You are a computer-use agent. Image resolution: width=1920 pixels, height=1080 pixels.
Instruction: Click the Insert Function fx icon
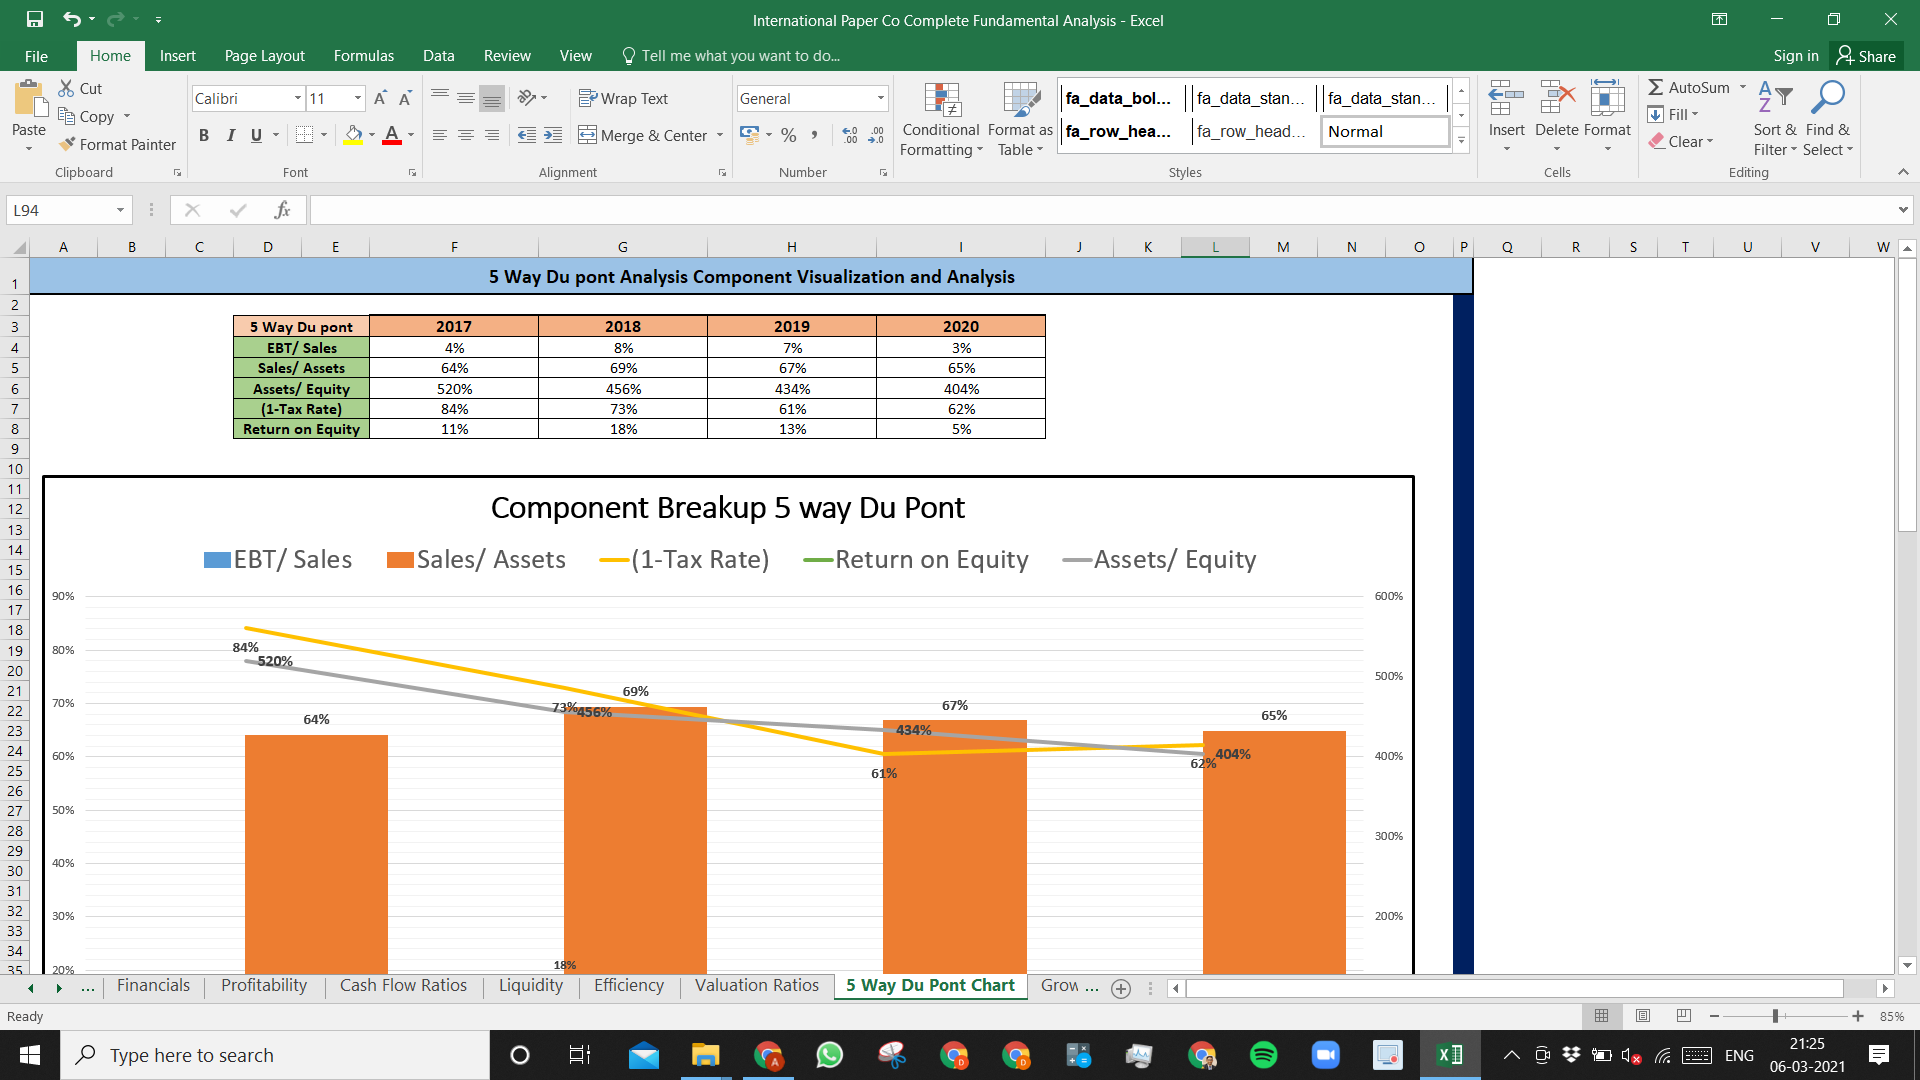pyautogui.click(x=283, y=210)
